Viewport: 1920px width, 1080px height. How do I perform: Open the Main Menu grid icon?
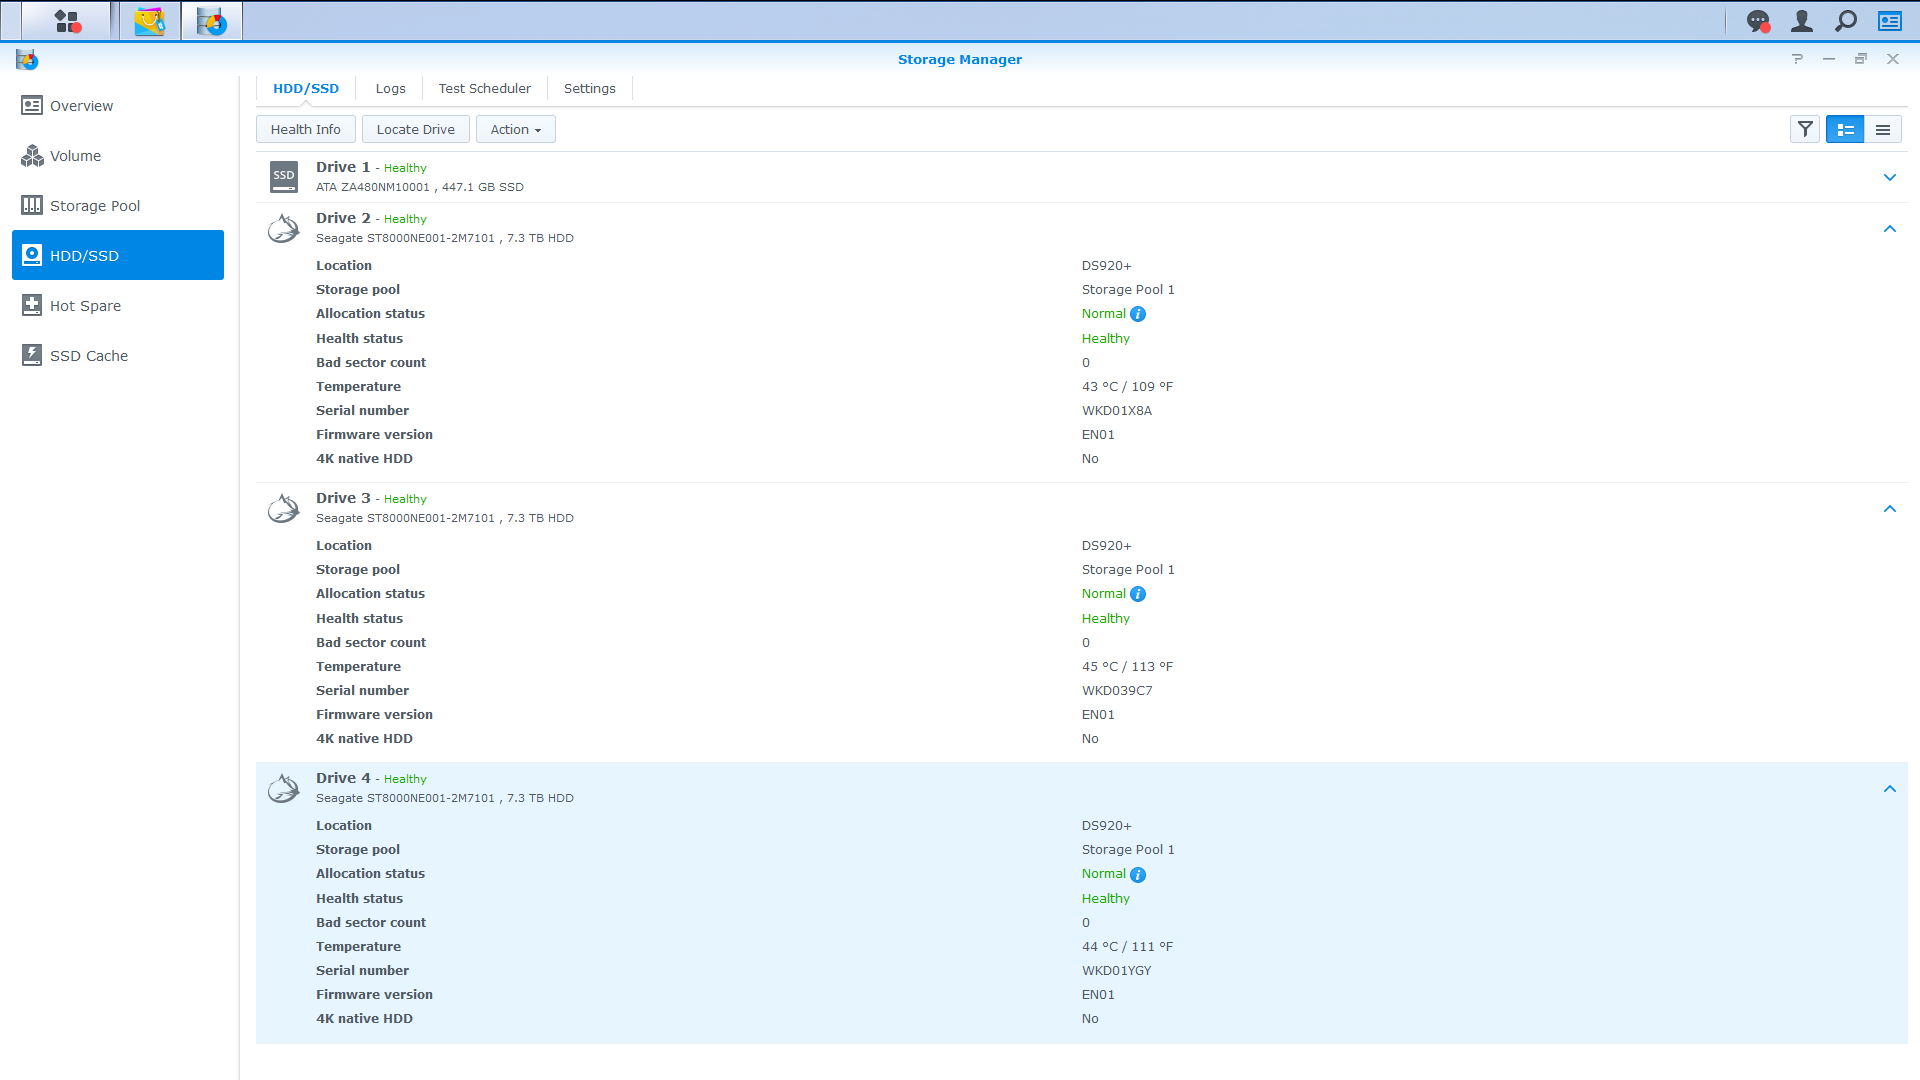coord(66,21)
